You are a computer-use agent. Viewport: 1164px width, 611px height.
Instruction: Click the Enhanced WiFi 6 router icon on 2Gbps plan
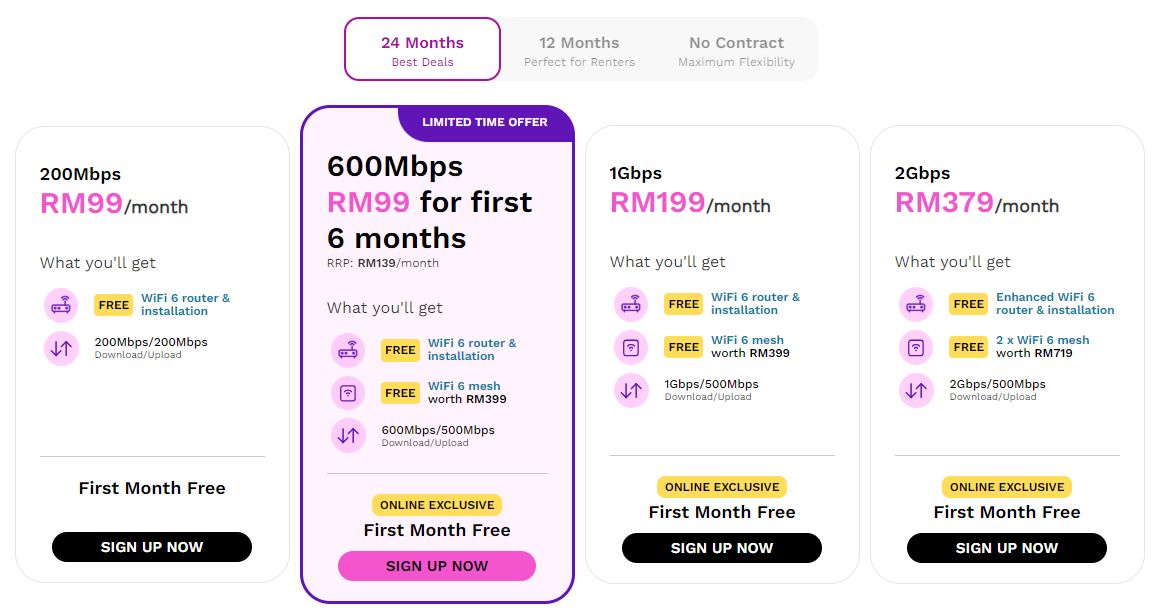[916, 304]
